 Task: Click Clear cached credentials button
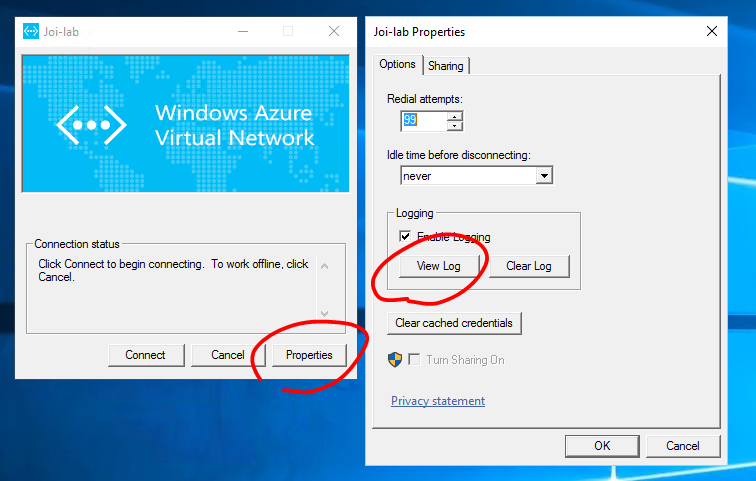[x=454, y=323]
